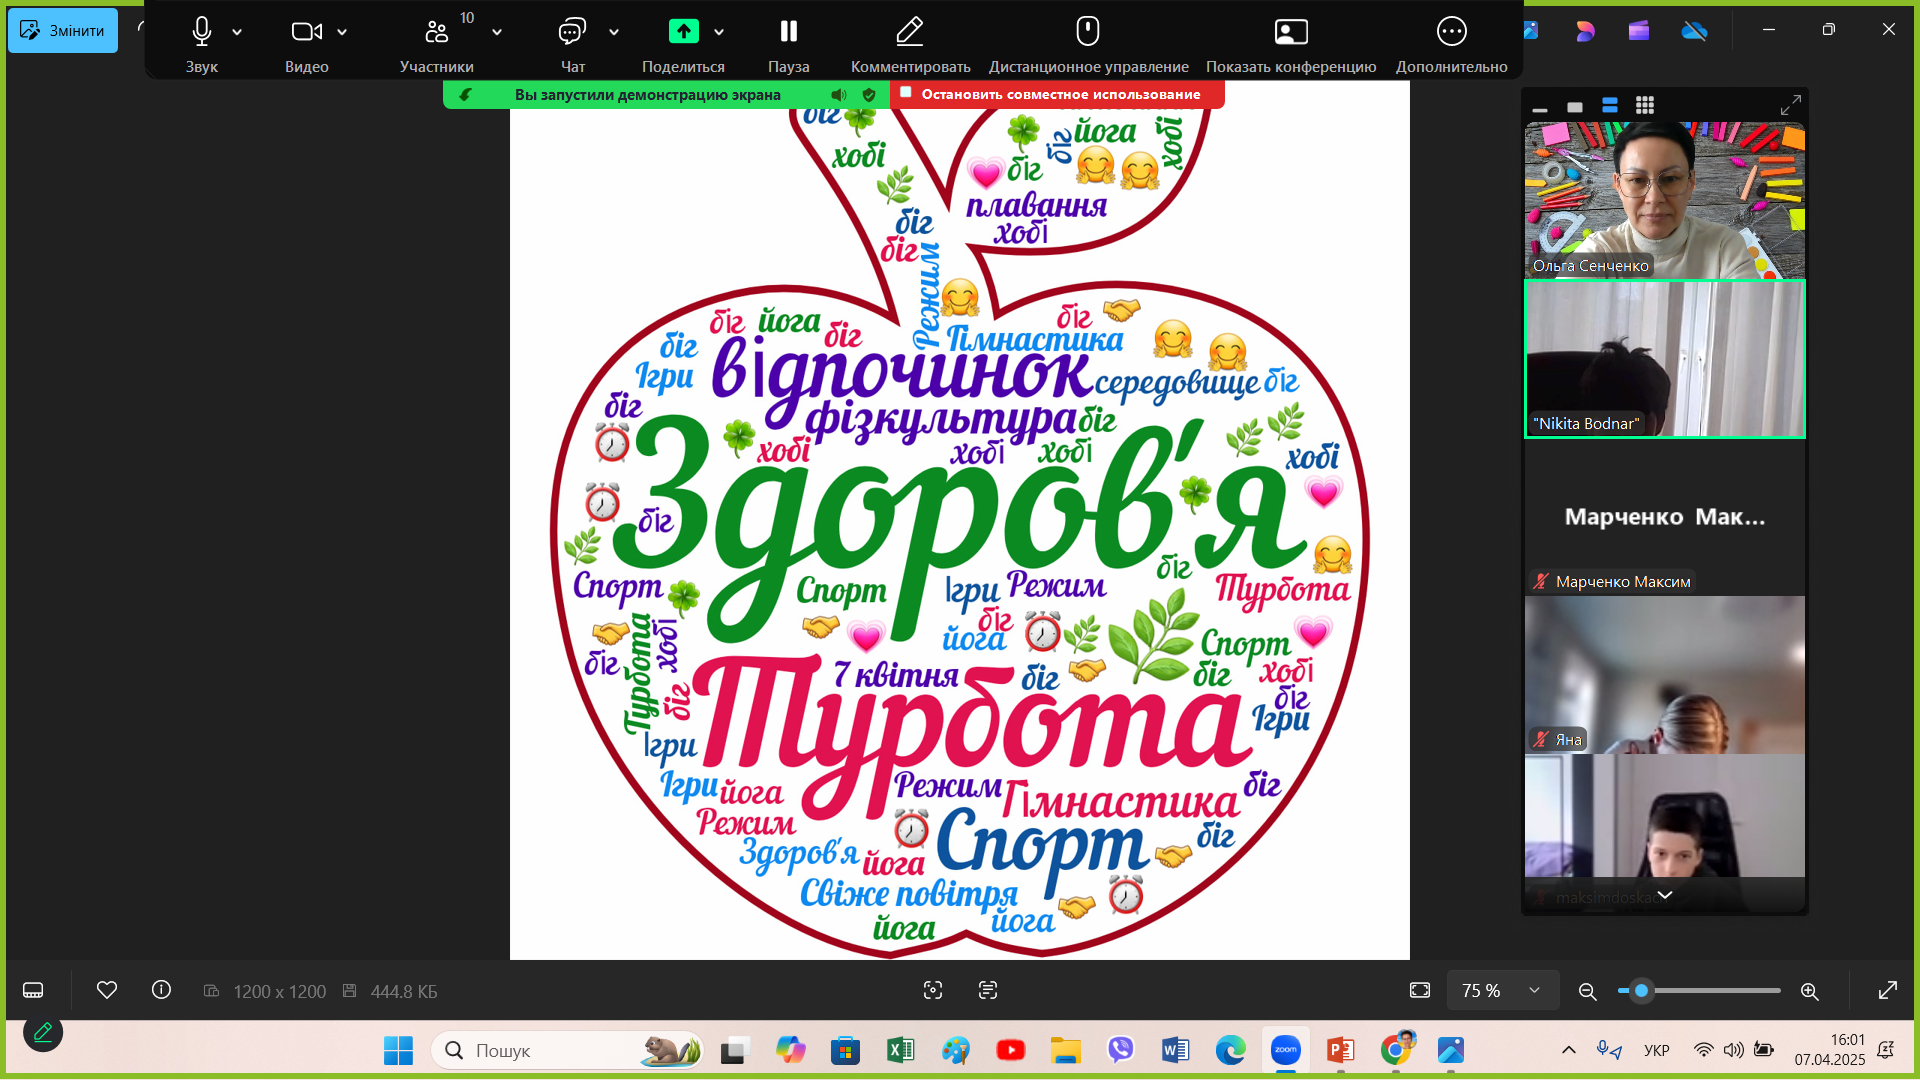Expand video options arrow next to Видео
The width and height of the screenshot is (1920, 1080).
342,32
